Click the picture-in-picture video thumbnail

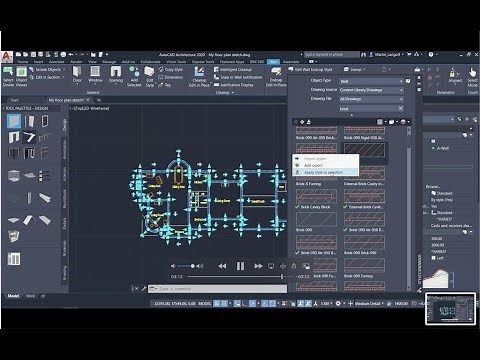pyautogui.click(x=450, y=309)
